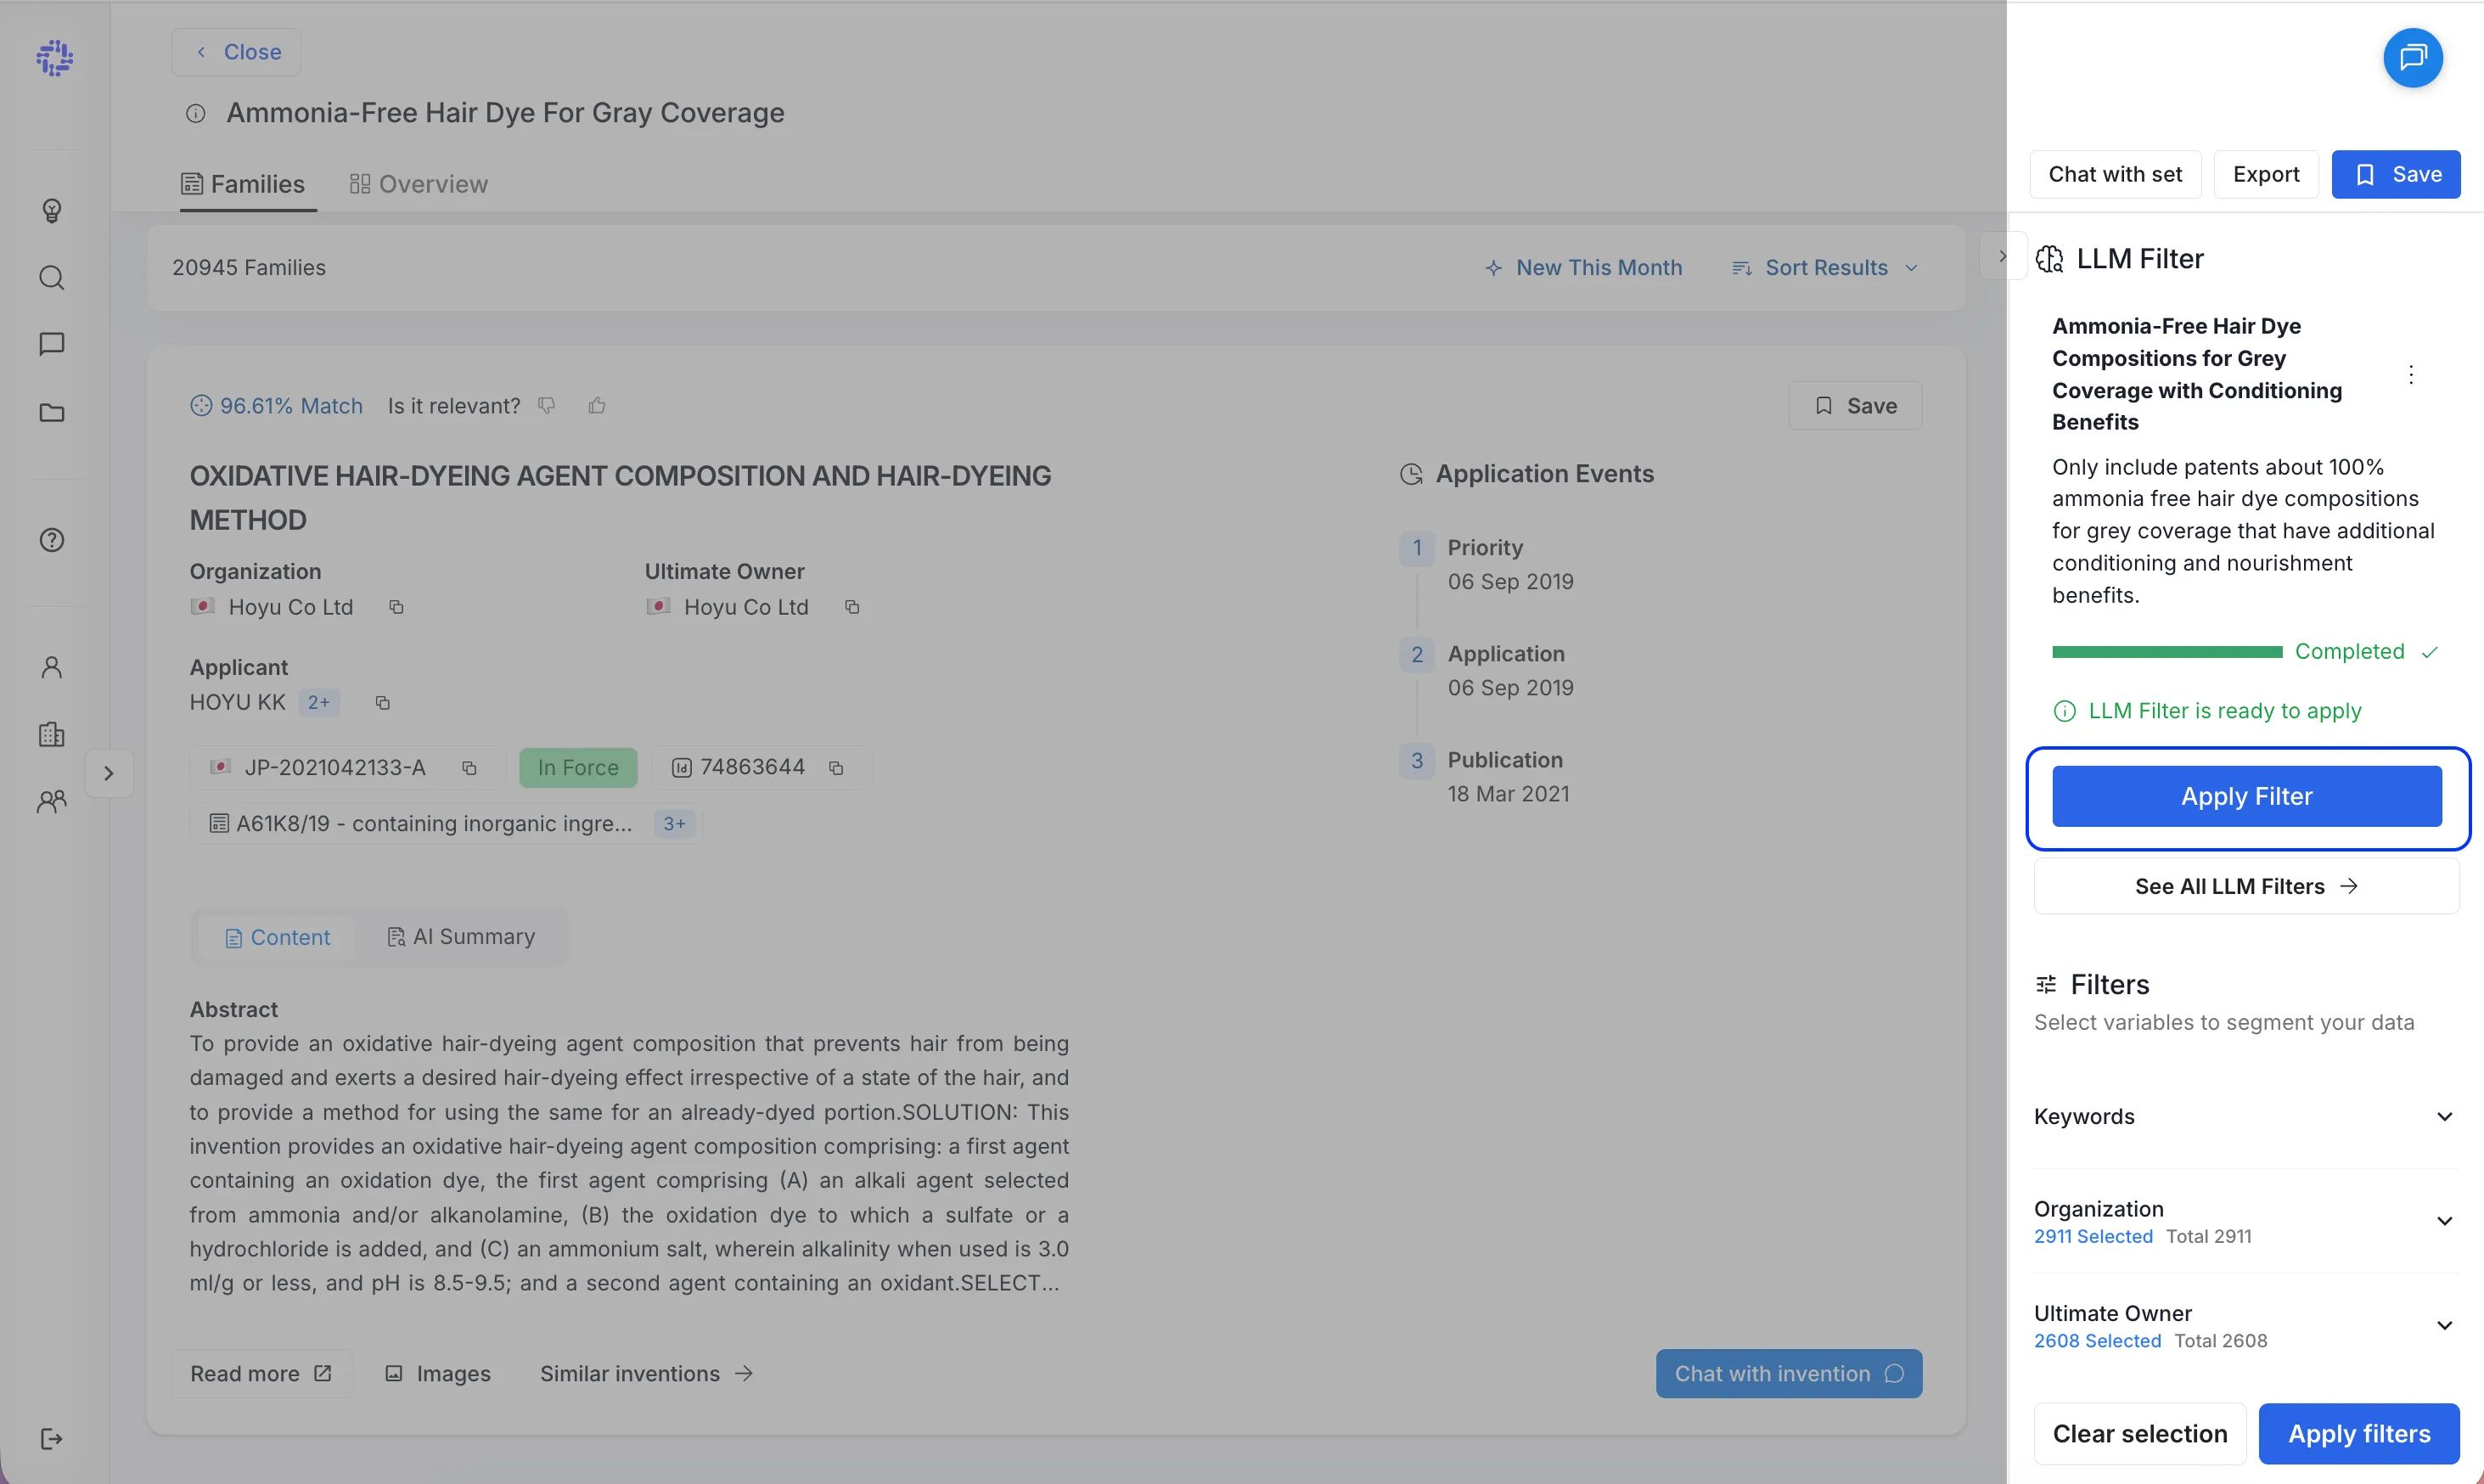Screen dimensions: 2484x1484
Task: Open the team members sidebar icon
Action: pos(52,801)
